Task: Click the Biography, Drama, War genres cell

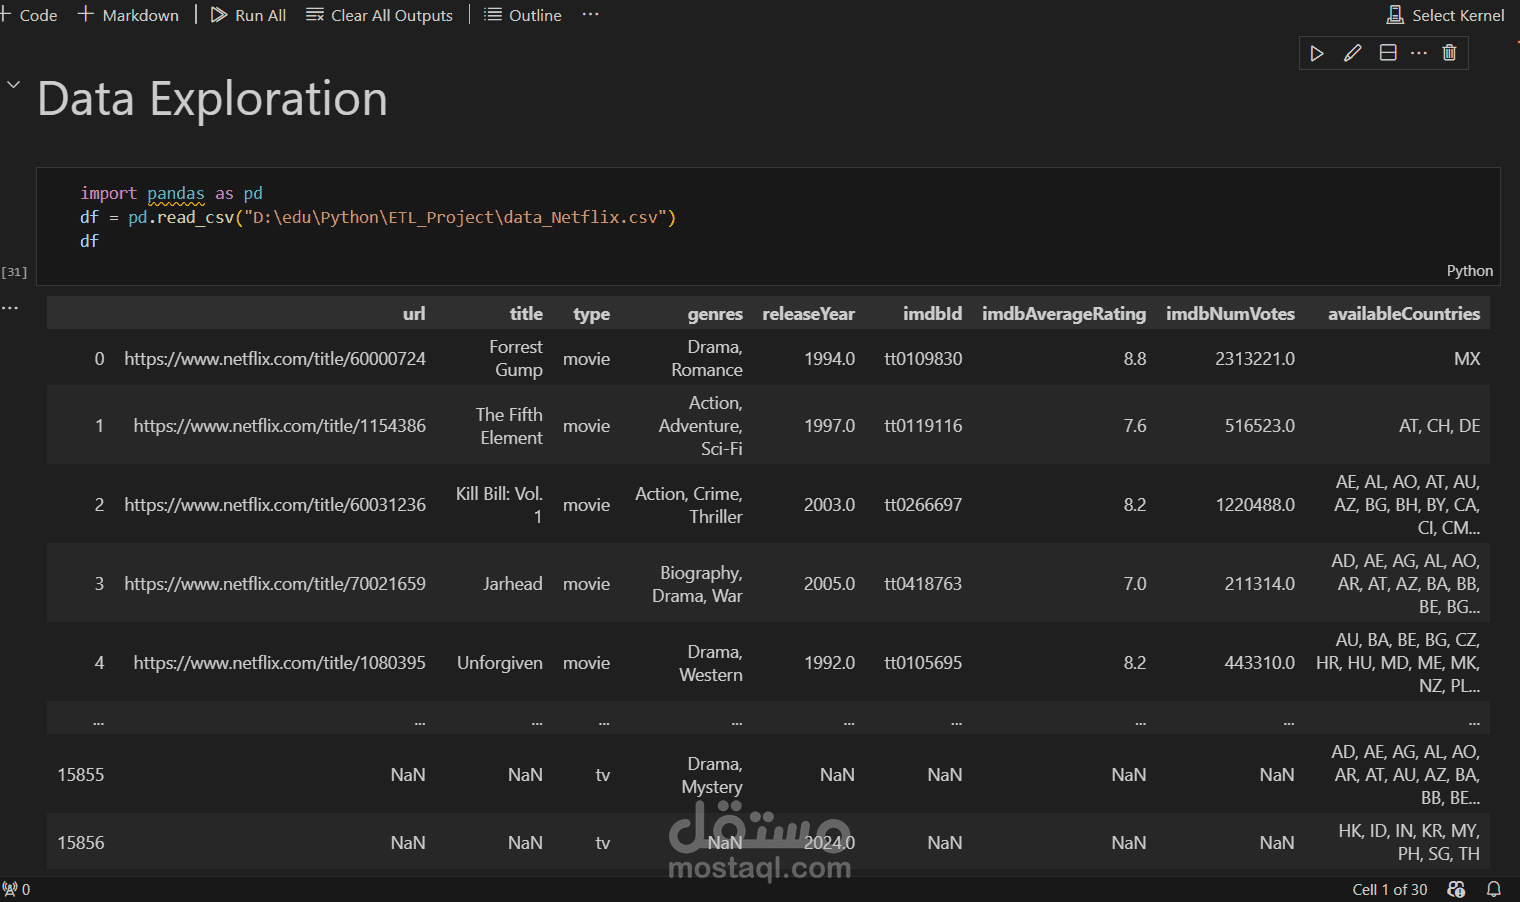Action: (697, 584)
